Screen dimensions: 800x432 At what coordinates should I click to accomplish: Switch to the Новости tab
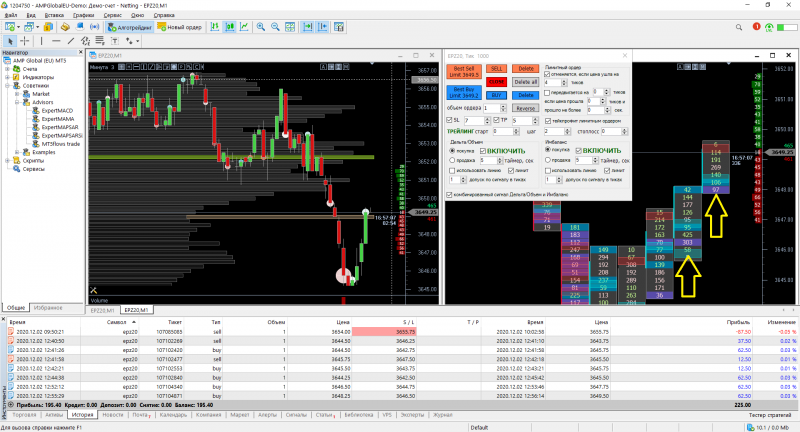coord(113,415)
